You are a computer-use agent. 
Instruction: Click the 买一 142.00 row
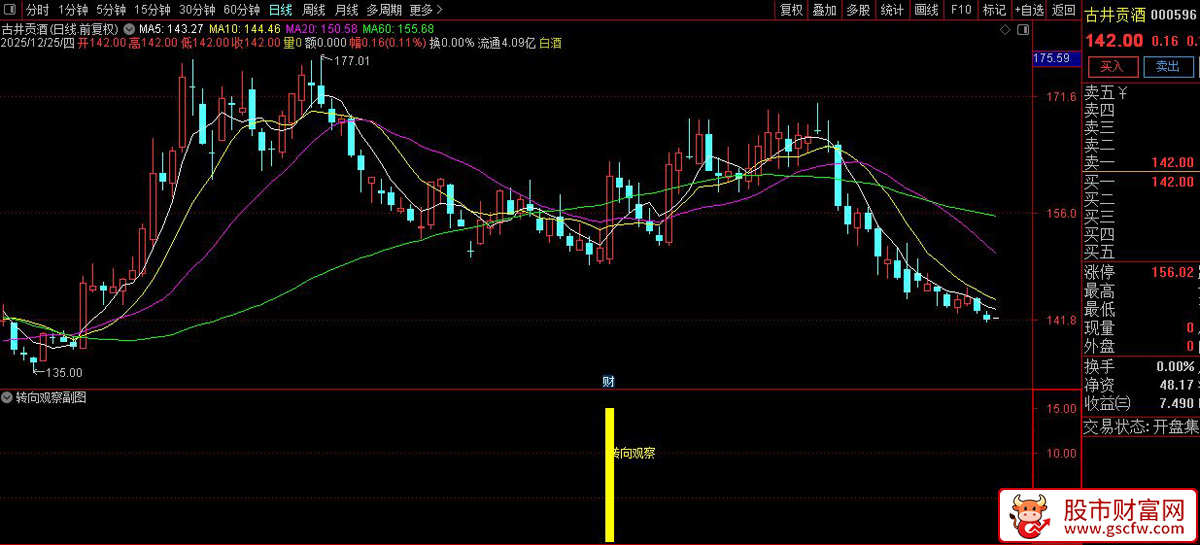point(1141,181)
